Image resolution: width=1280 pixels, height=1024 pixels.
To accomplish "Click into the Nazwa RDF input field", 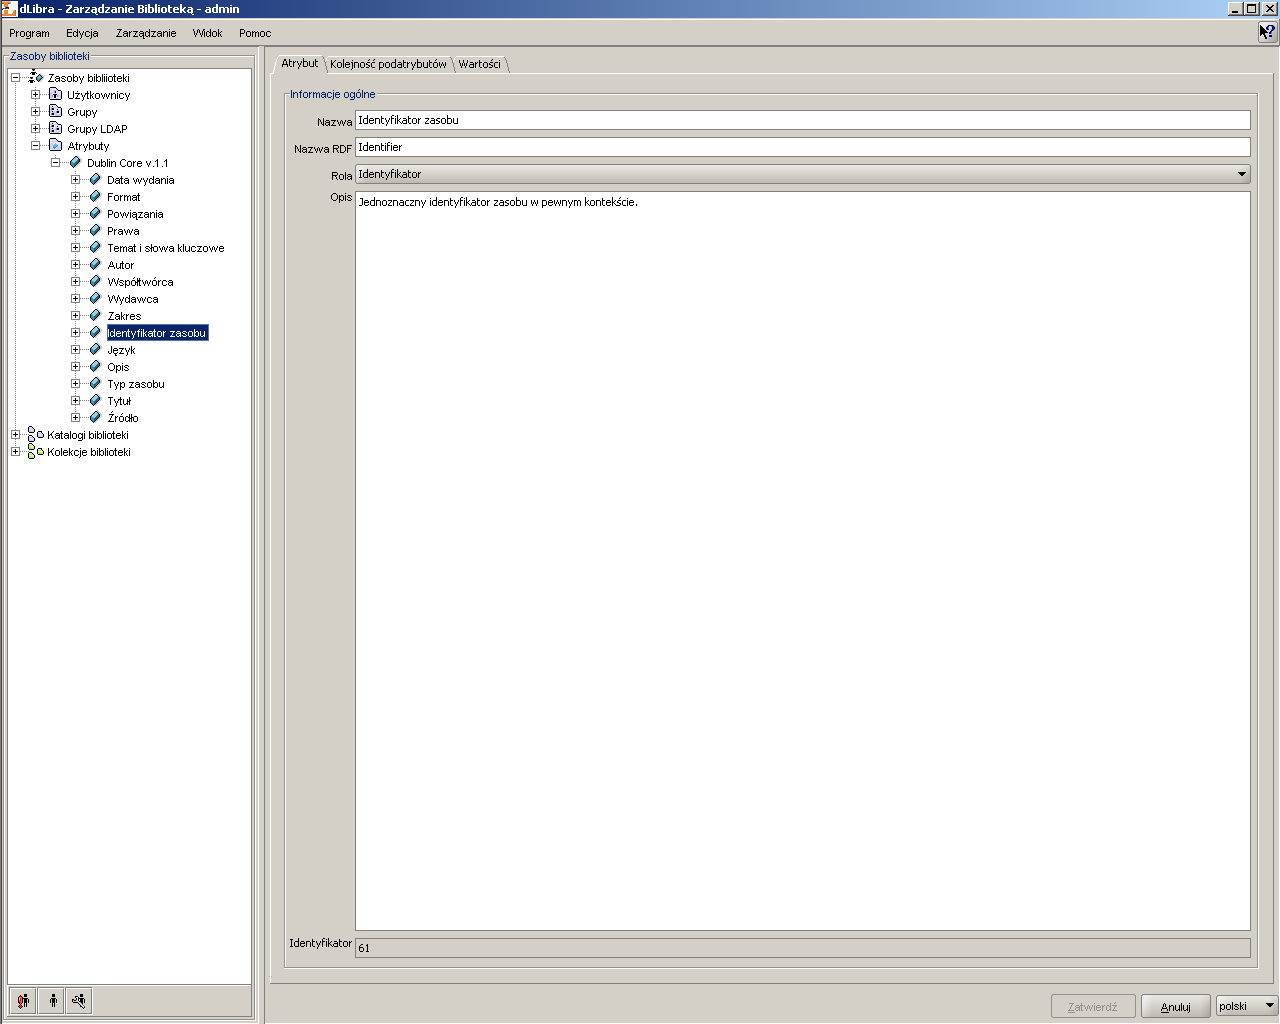I will click(x=802, y=147).
